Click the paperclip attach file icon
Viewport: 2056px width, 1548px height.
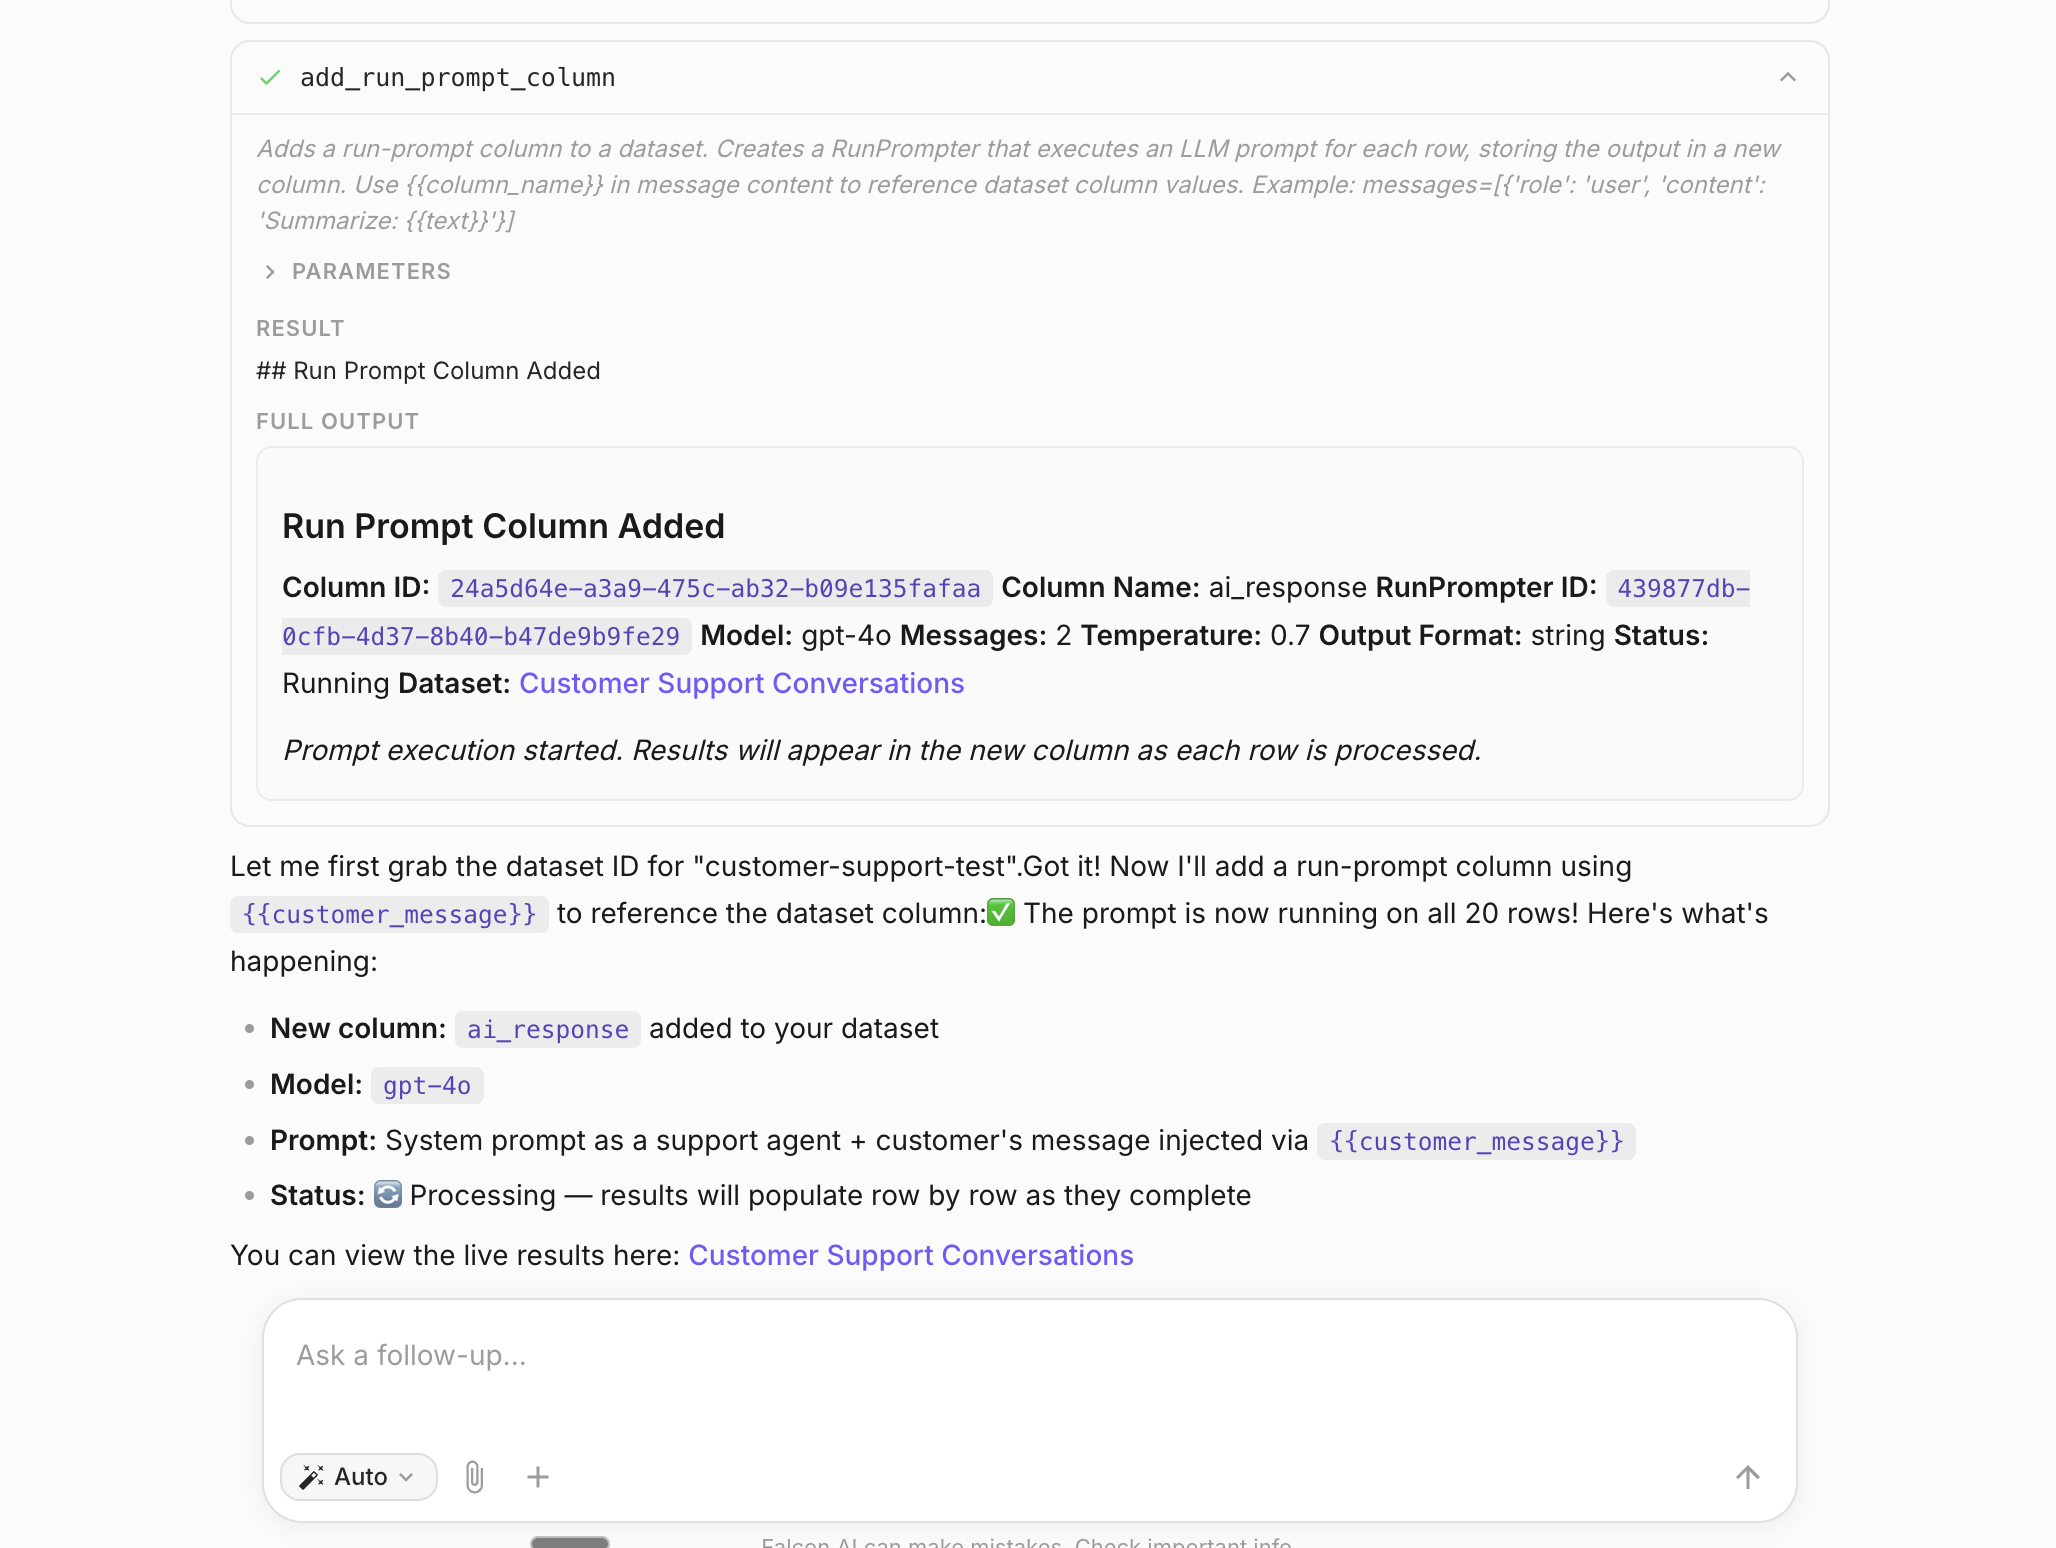pos(475,1477)
